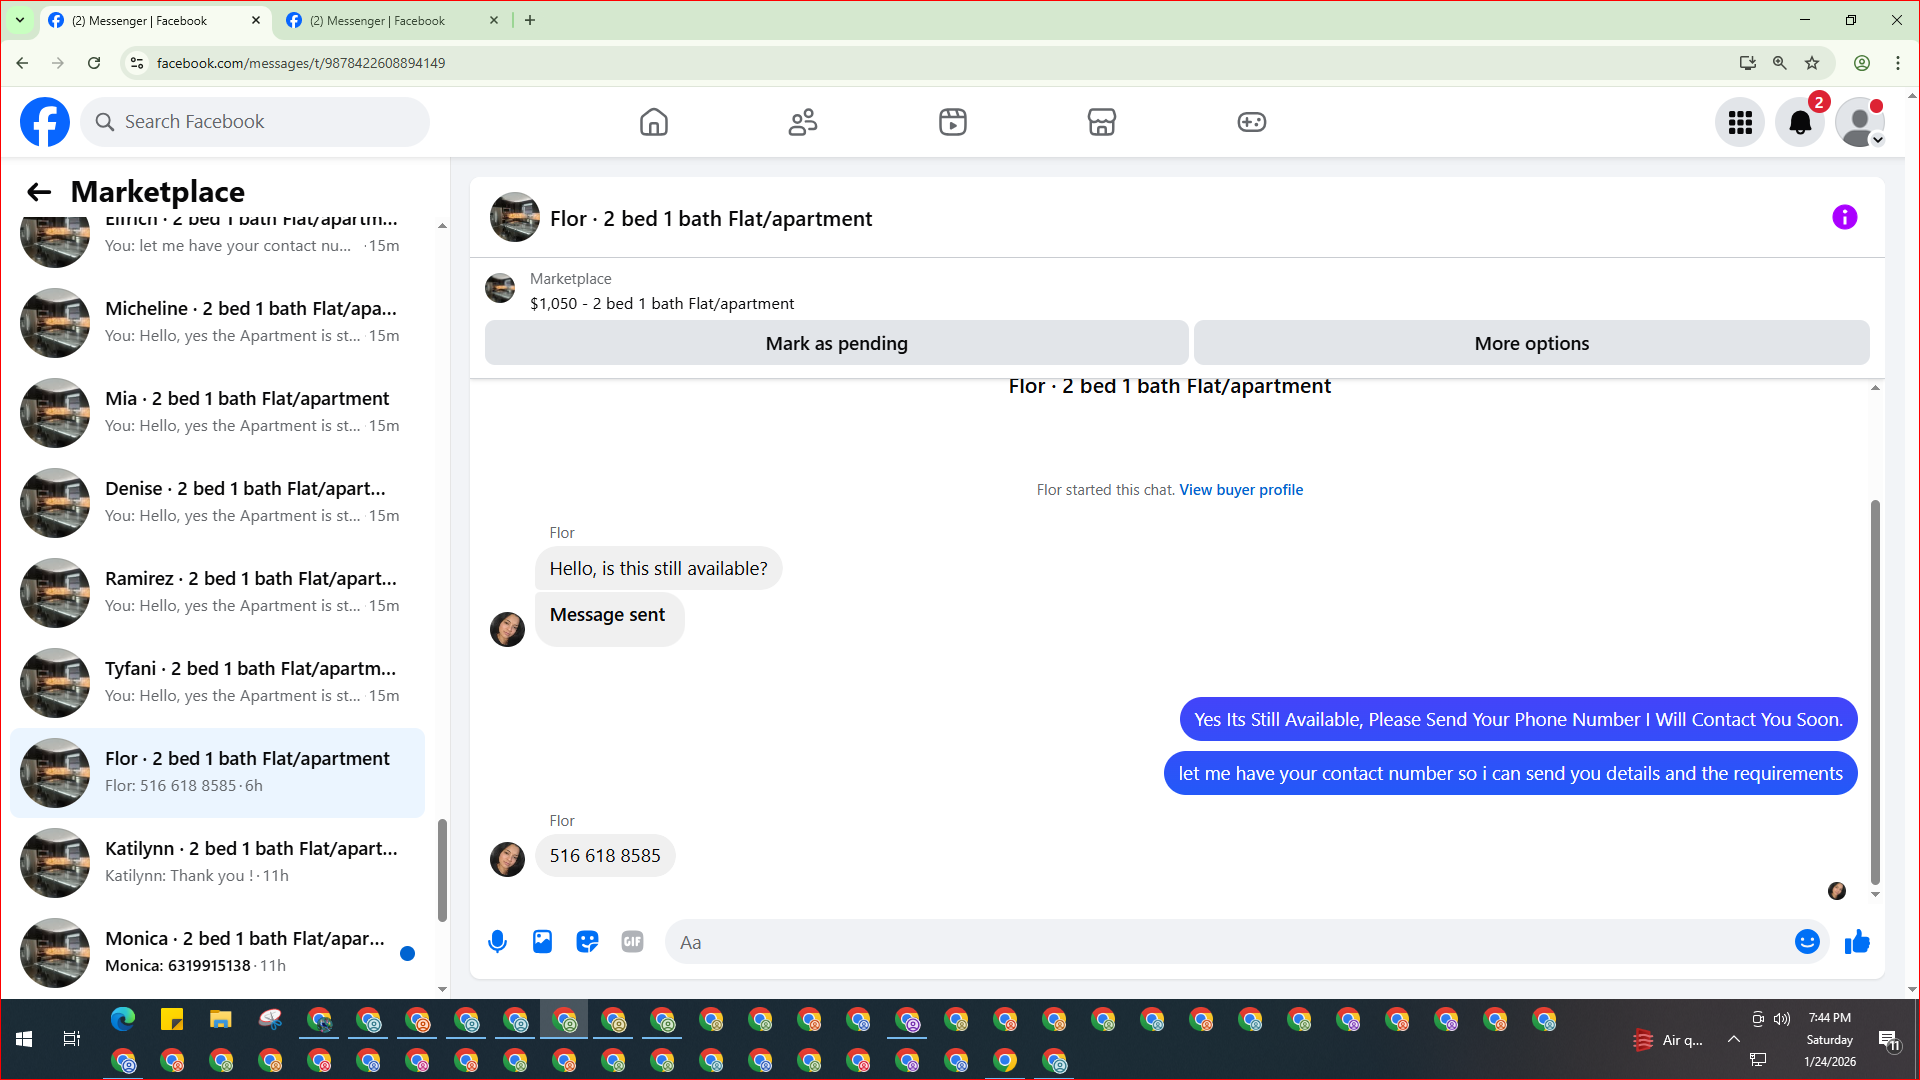Click the chat messages scrollbar
The image size is (1920, 1080).
coord(1875,690)
